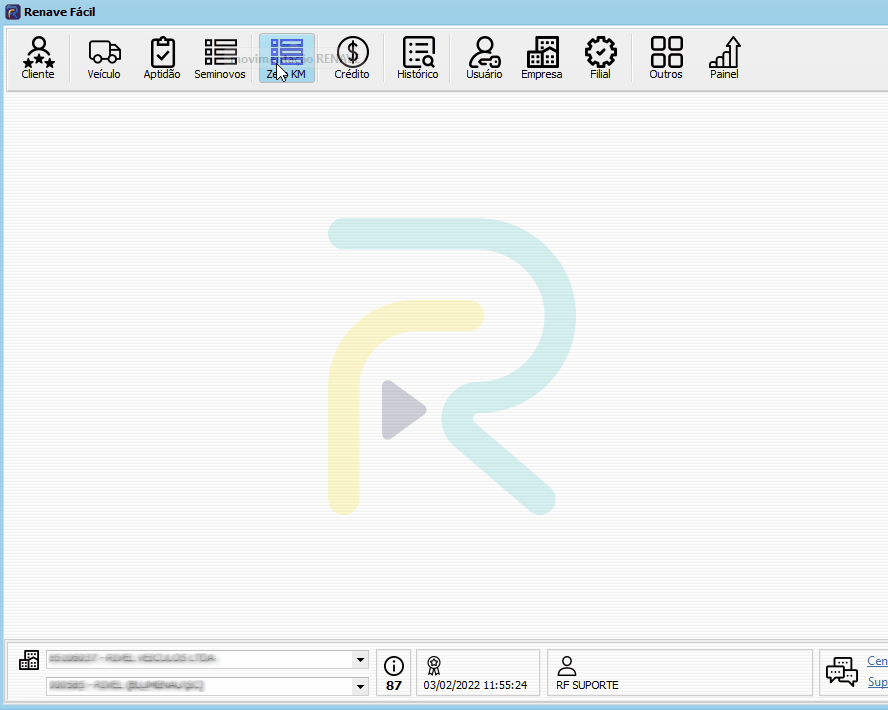Open the Seminovos list
Viewport: 888px width, 710px height.
pyautogui.click(x=220, y=58)
